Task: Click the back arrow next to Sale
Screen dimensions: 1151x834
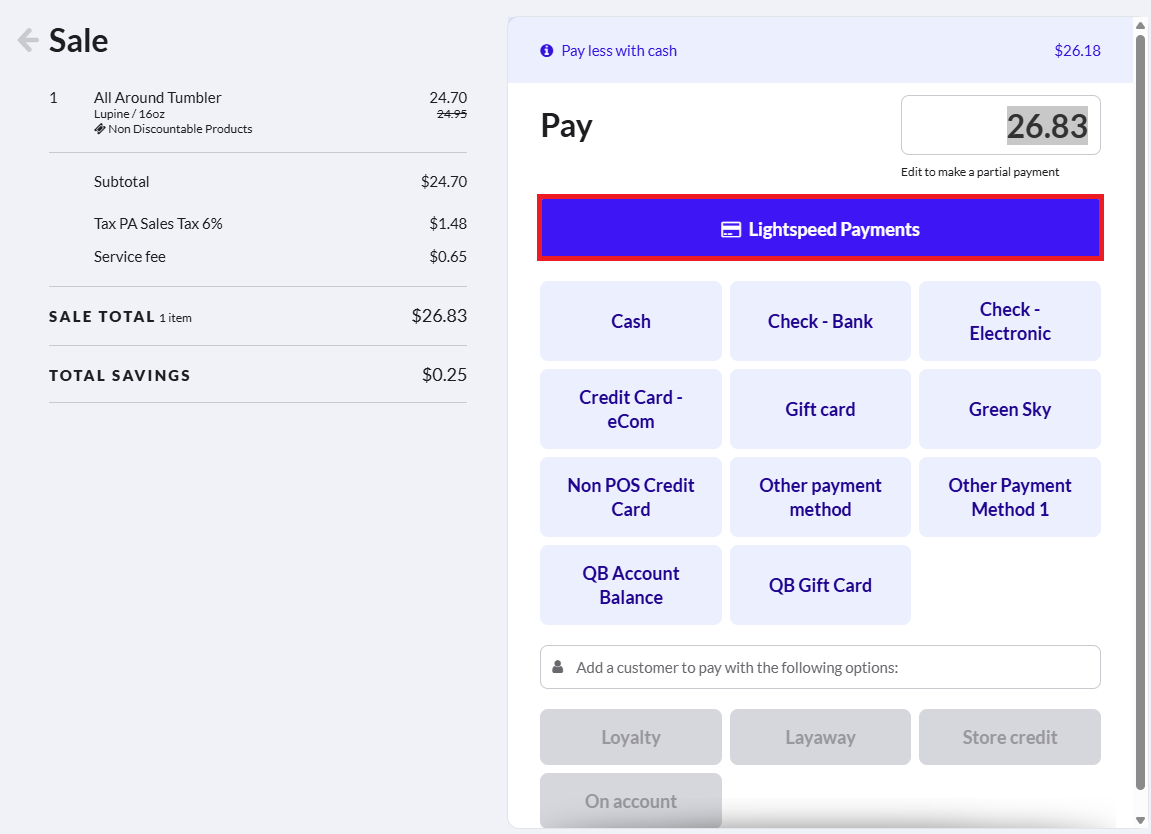Action: [x=28, y=40]
